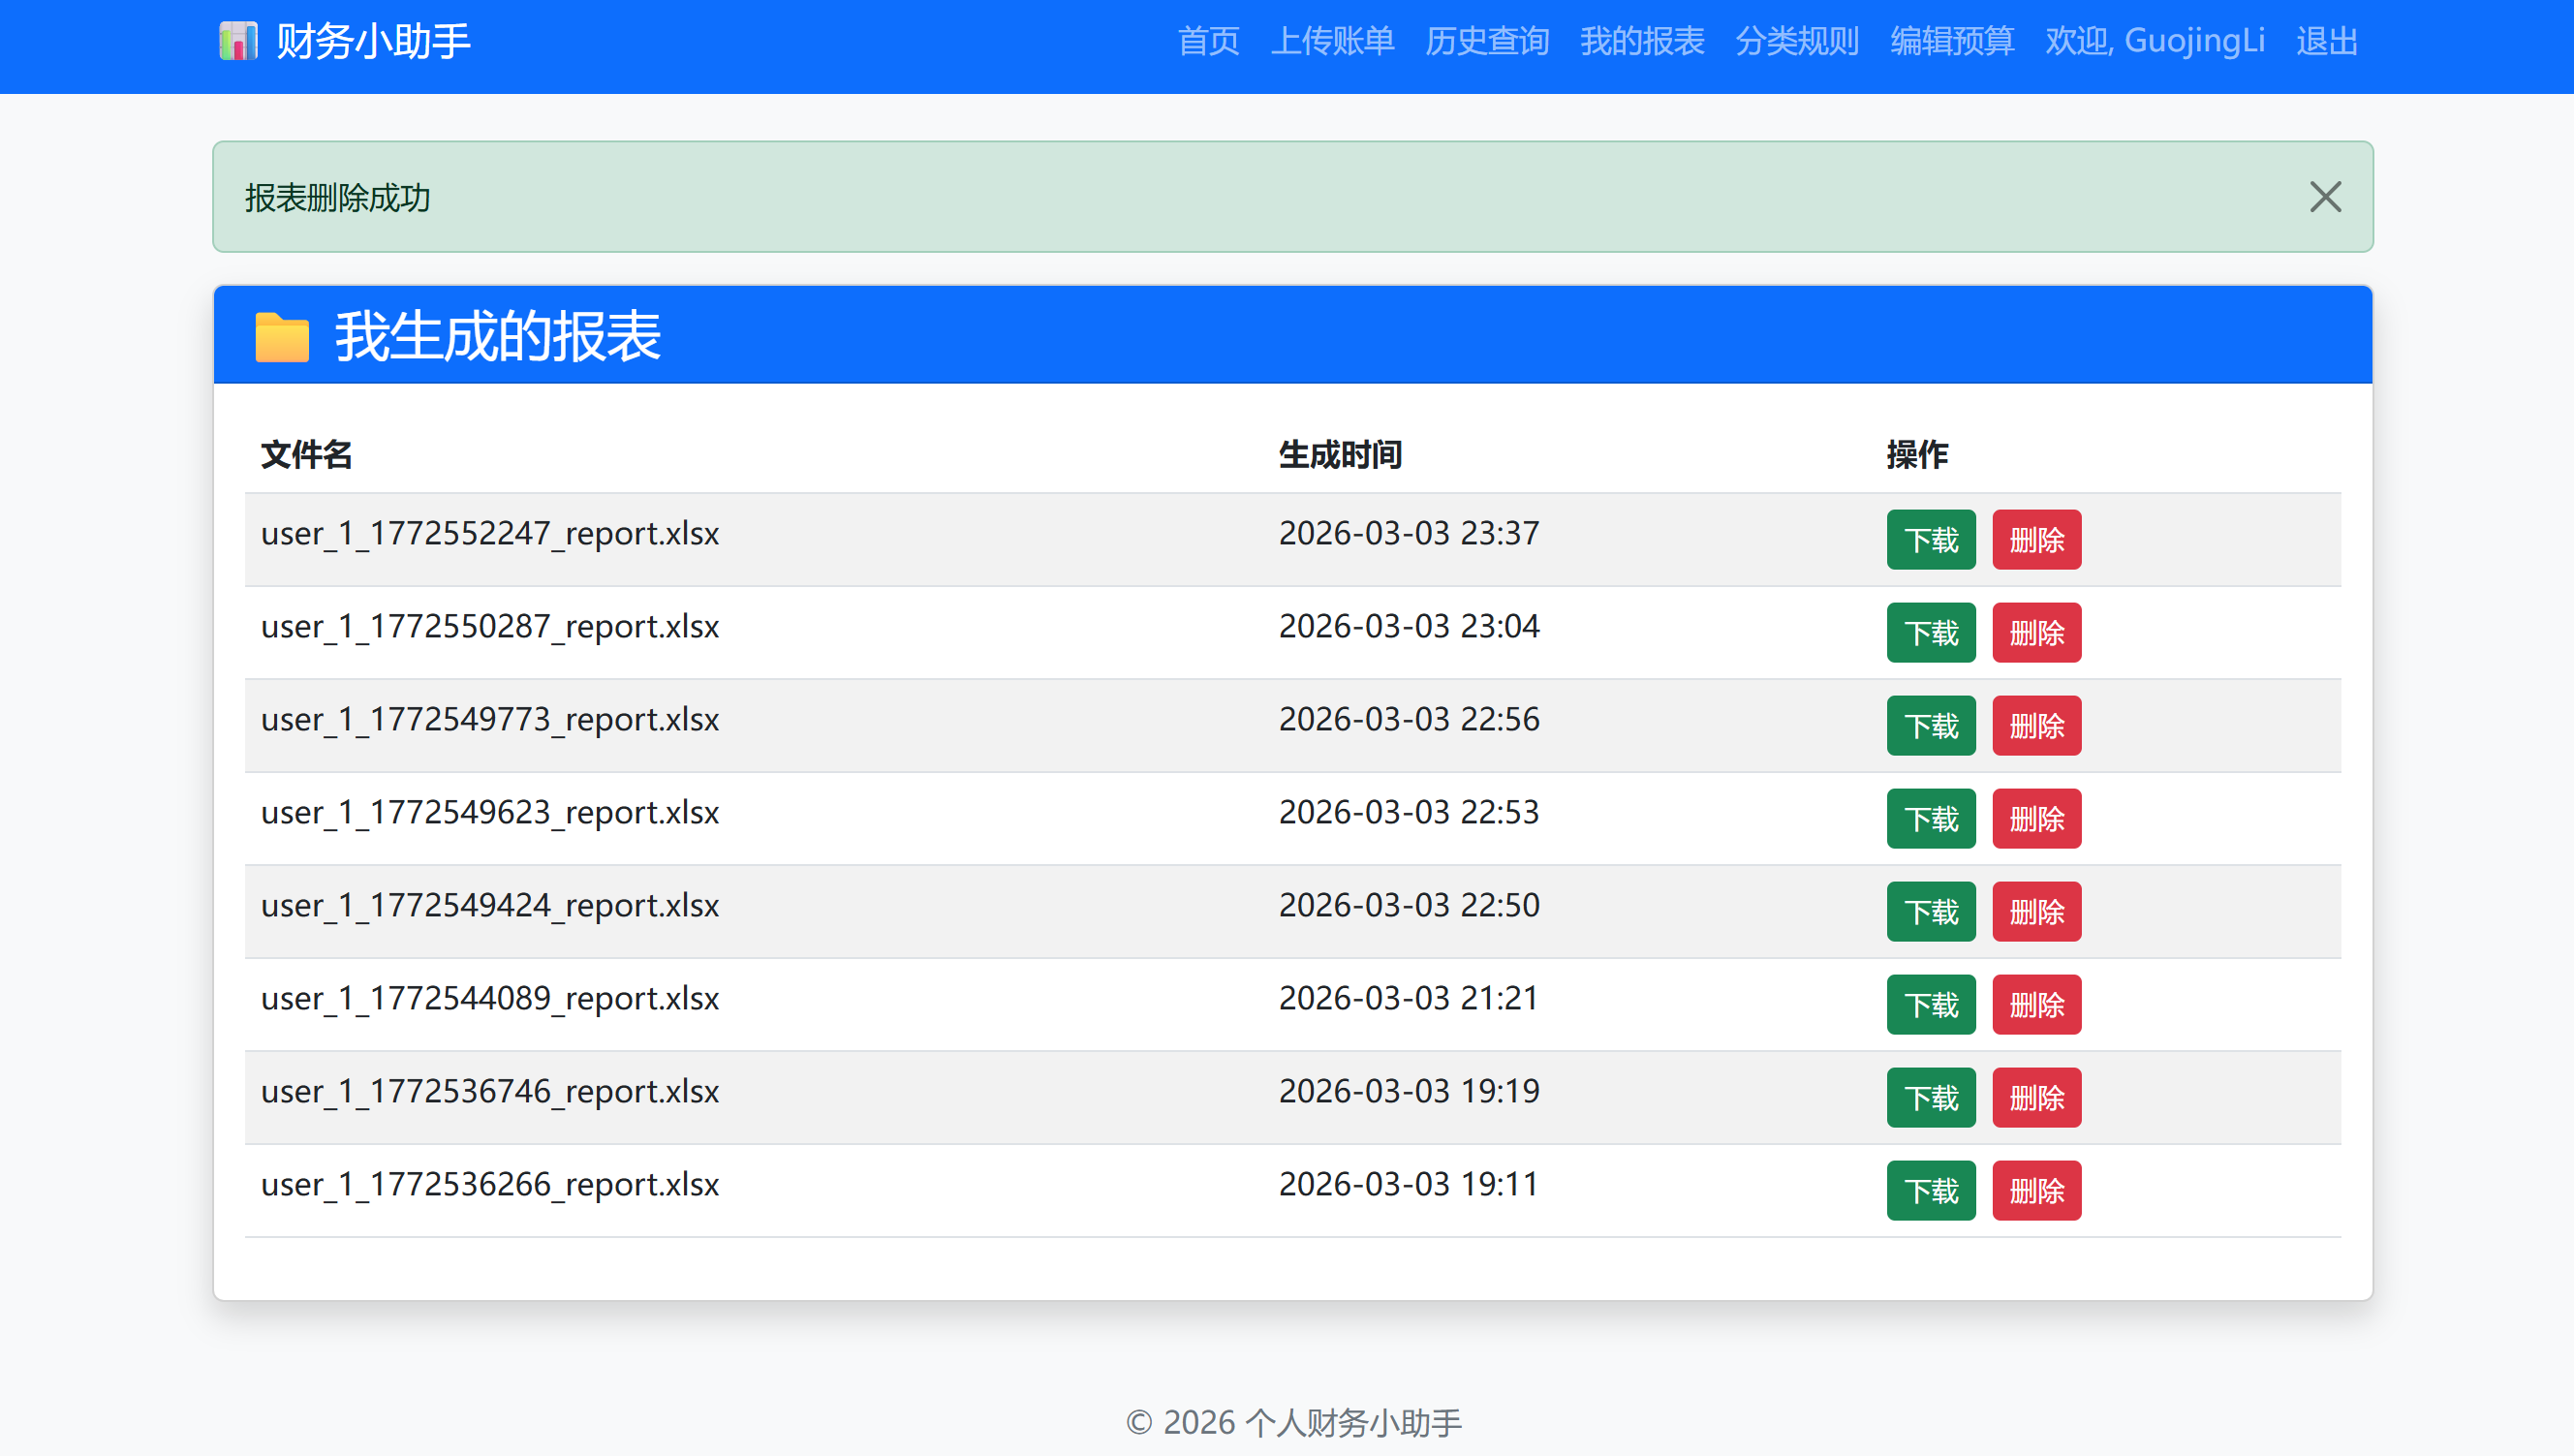Delete user_1_1772552247_report.xlsx

click(2036, 540)
